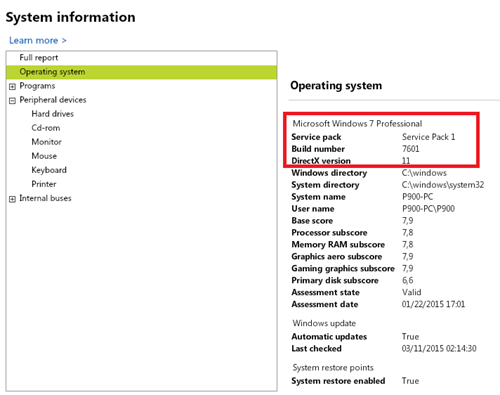Collapse the Peripheral devices node
500x395 pixels.
pos(12,101)
